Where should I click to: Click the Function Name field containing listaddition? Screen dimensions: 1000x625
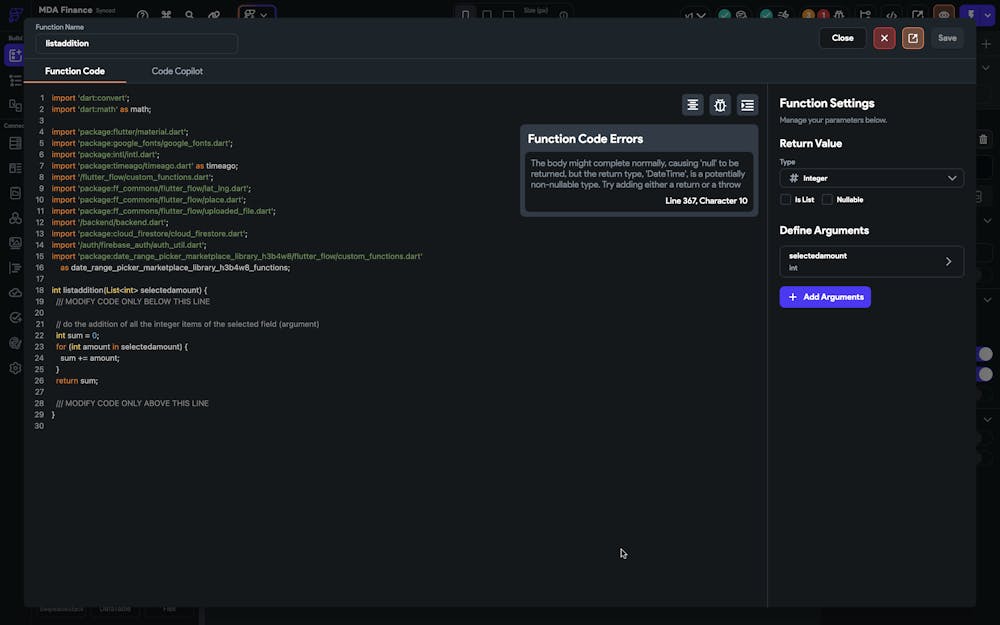point(136,43)
